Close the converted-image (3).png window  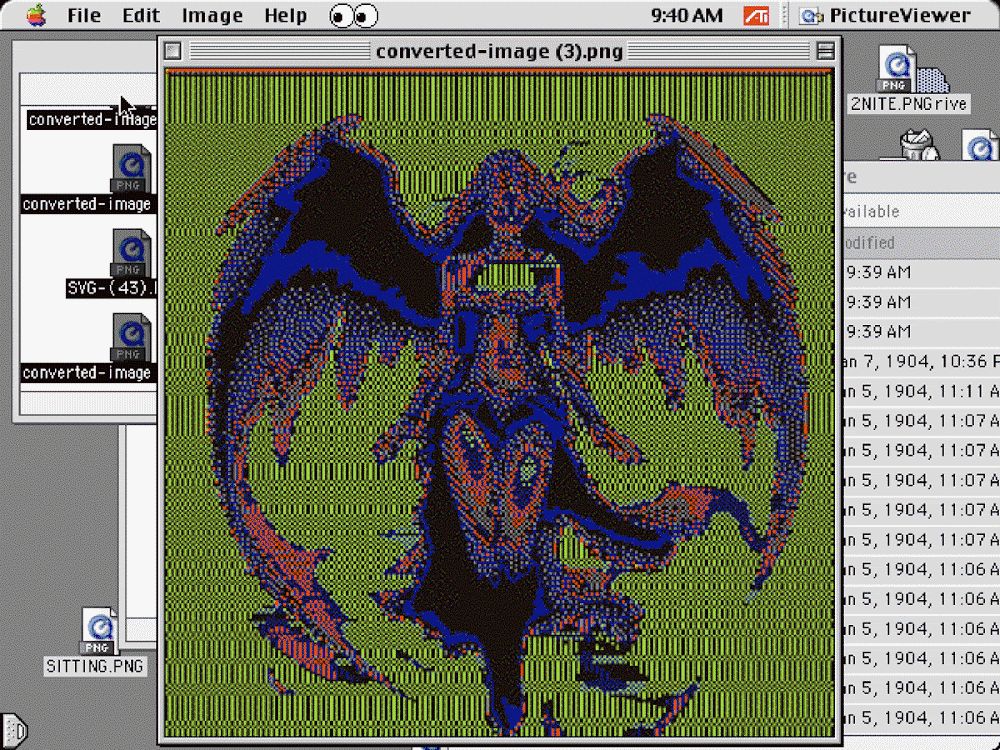tap(173, 51)
